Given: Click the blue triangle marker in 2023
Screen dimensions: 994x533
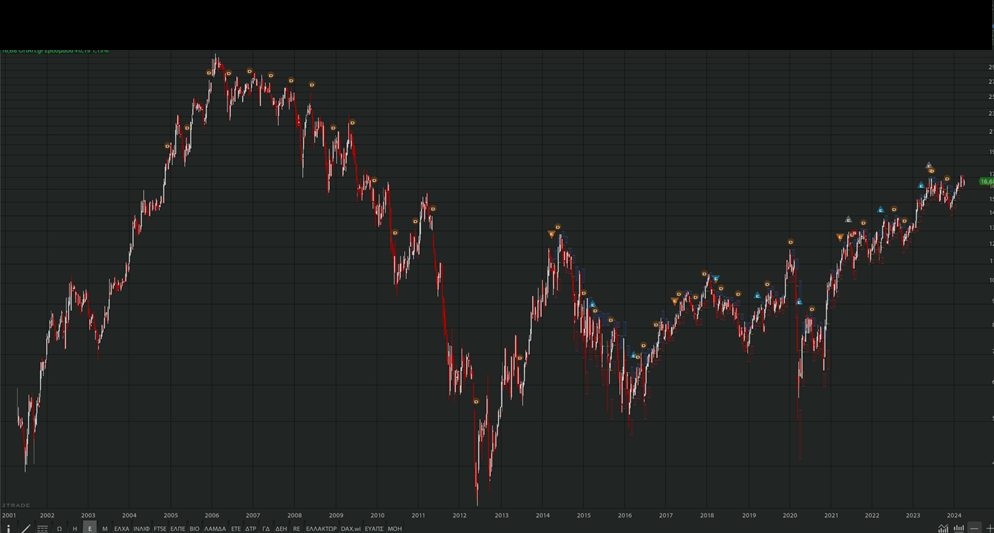Looking at the screenshot, I should [921, 185].
